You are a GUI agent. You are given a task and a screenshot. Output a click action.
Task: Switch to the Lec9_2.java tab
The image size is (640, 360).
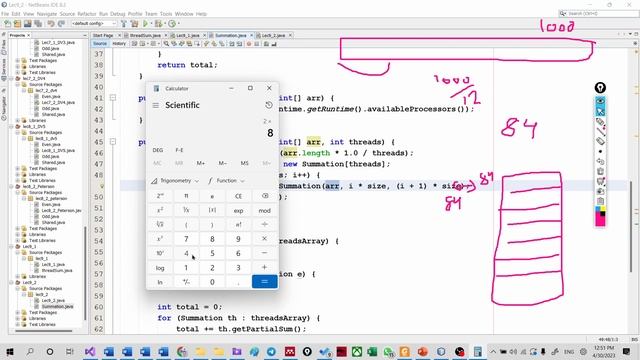[x=273, y=36]
